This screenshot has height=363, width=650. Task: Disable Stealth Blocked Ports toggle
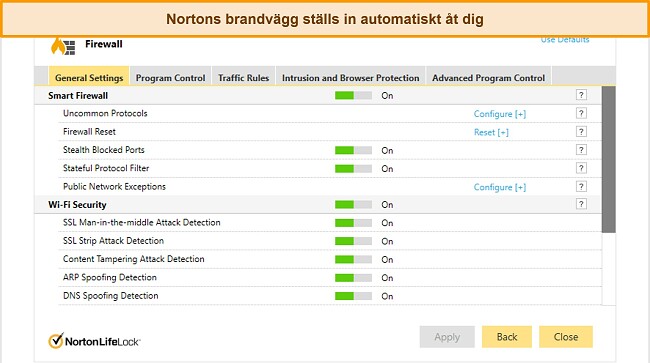[x=353, y=150]
